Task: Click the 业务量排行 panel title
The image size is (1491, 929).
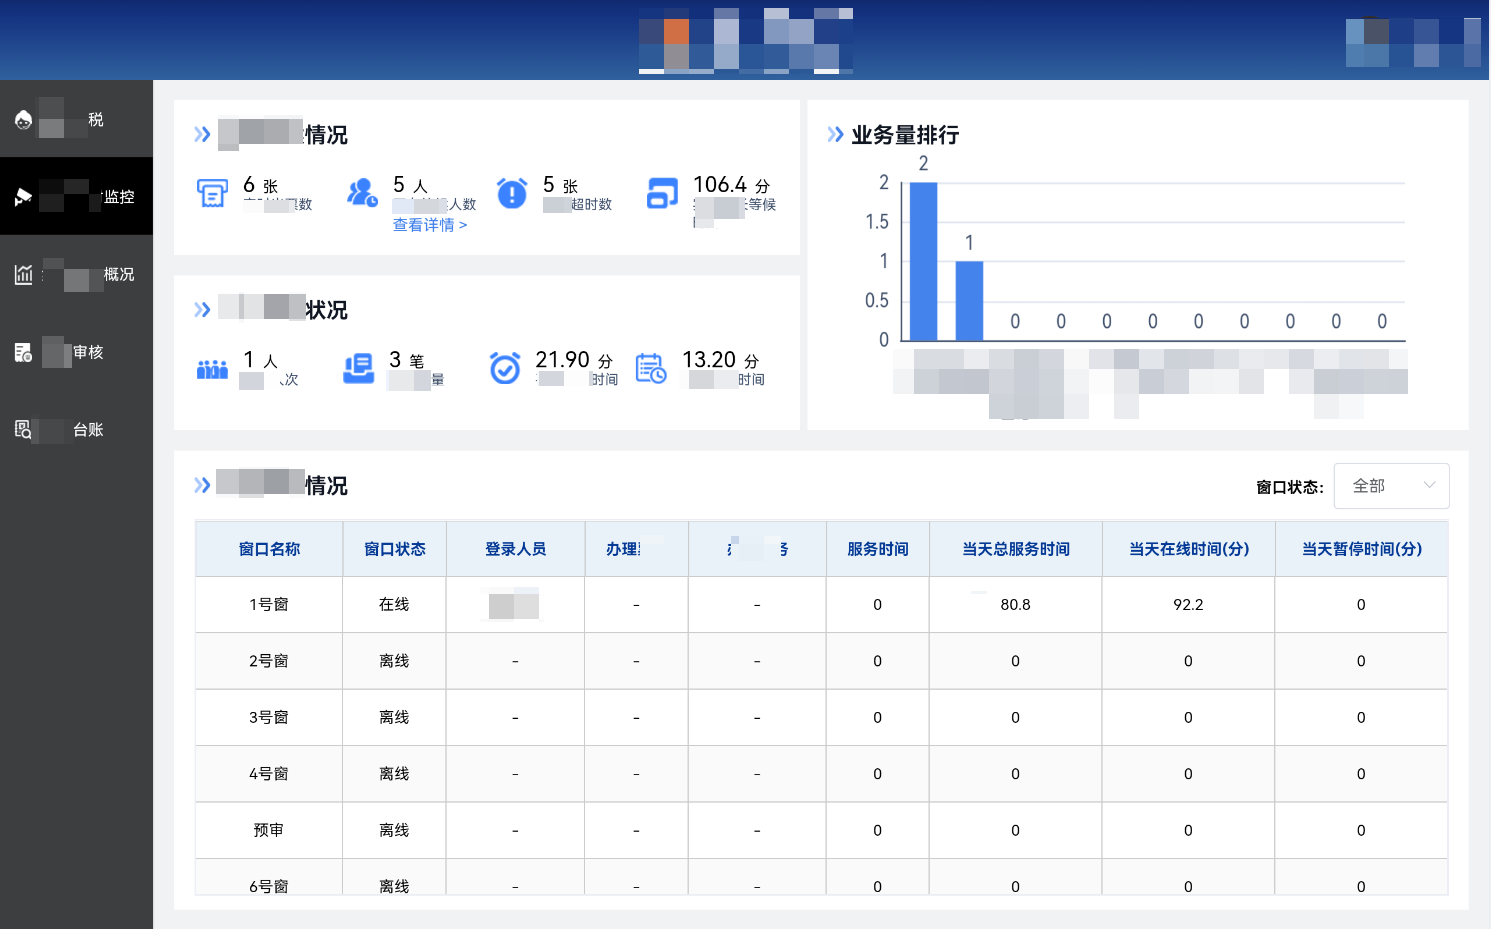Action: click(x=905, y=135)
